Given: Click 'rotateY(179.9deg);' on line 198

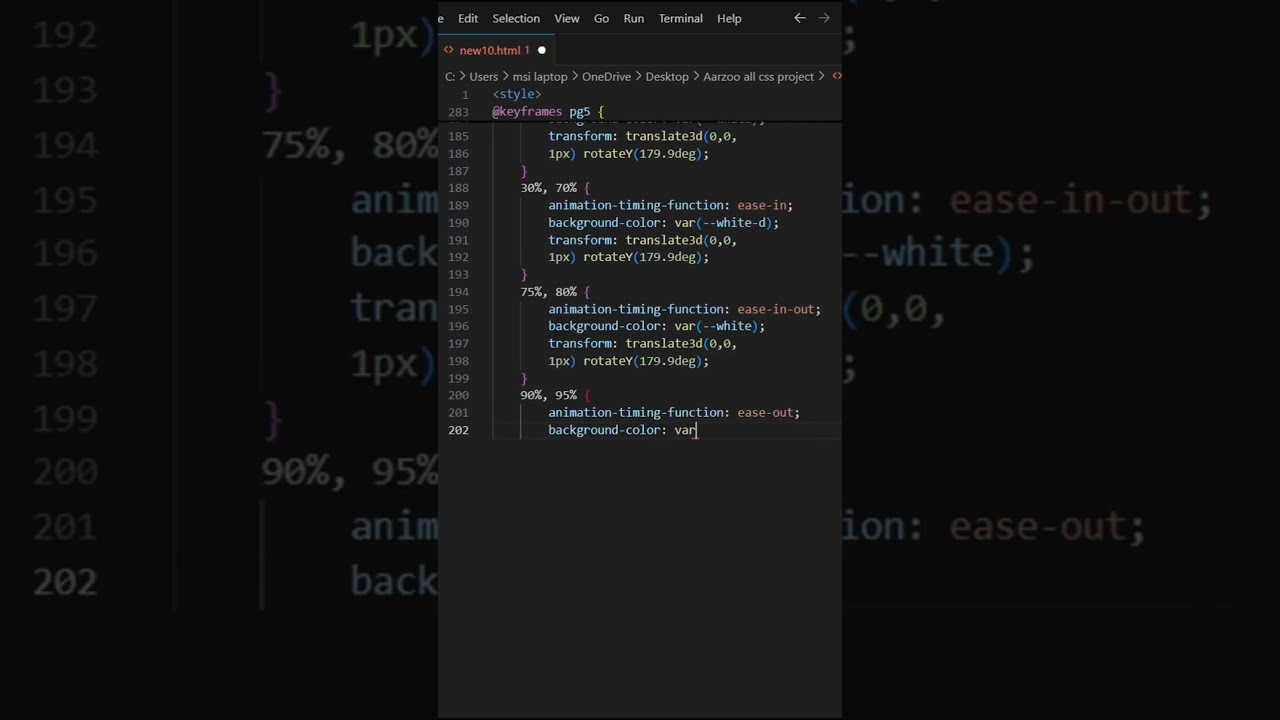Looking at the screenshot, I should [x=646, y=361].
